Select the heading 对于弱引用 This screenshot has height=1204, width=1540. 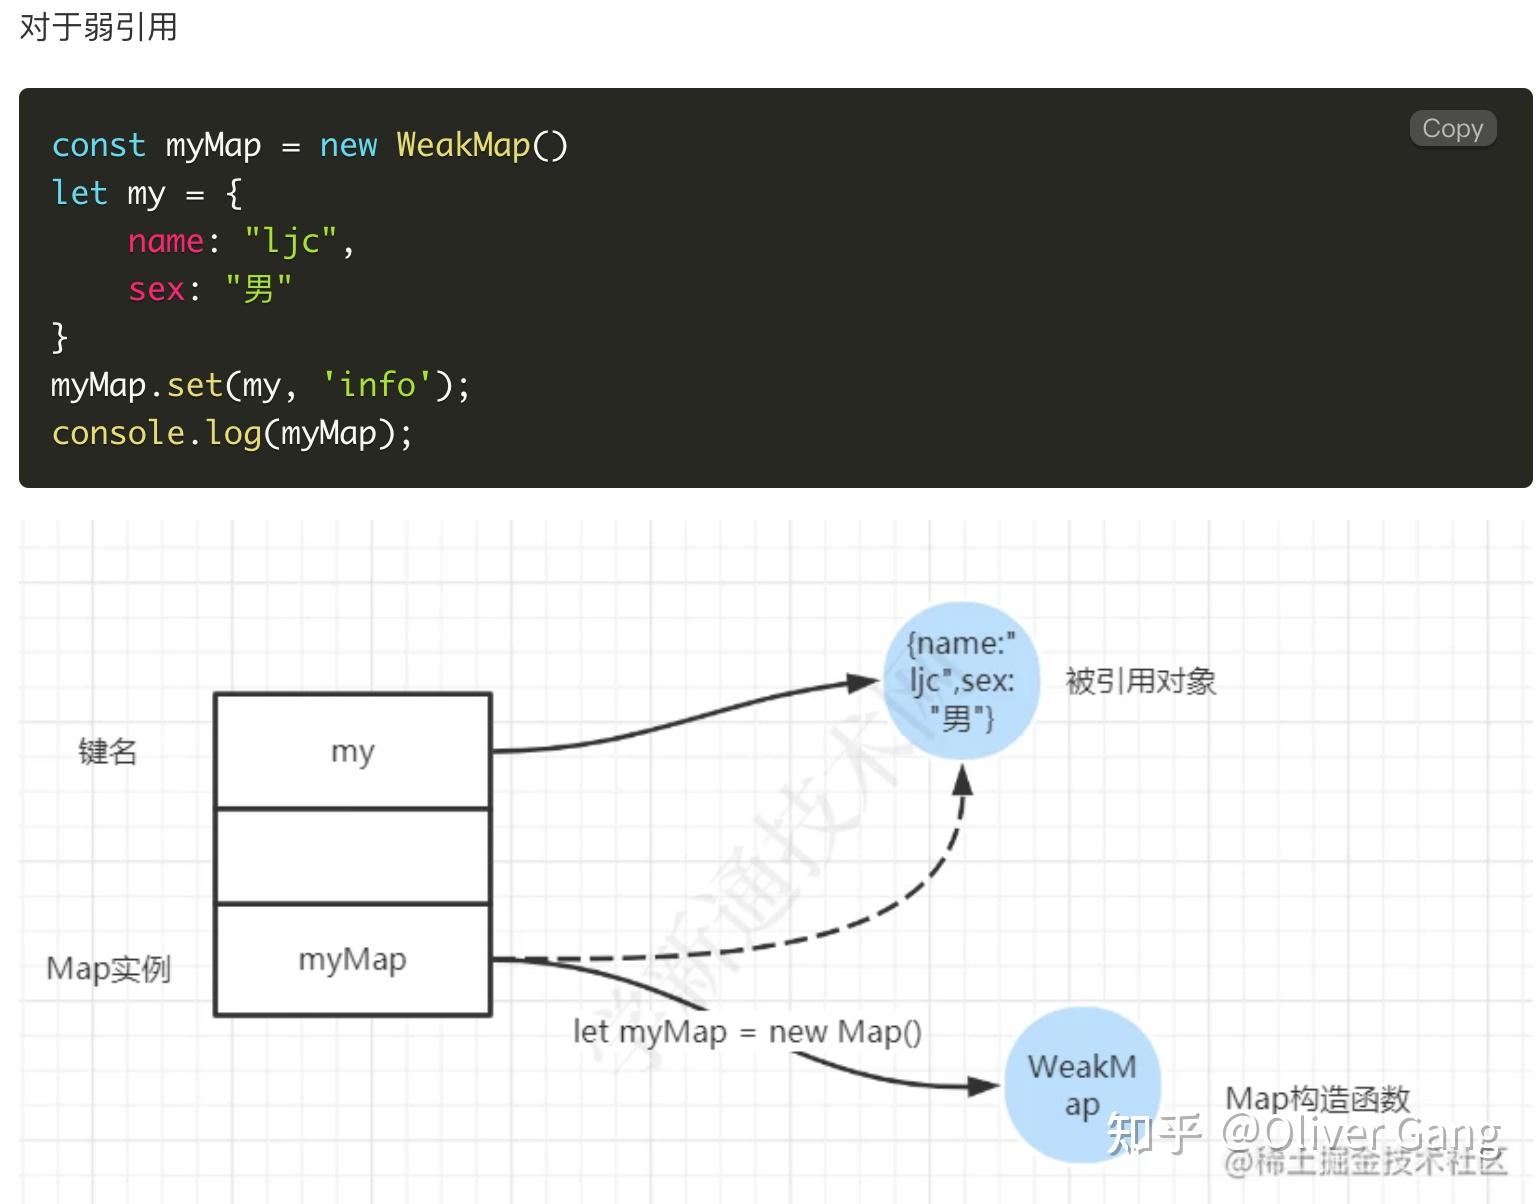coord(96,27)
